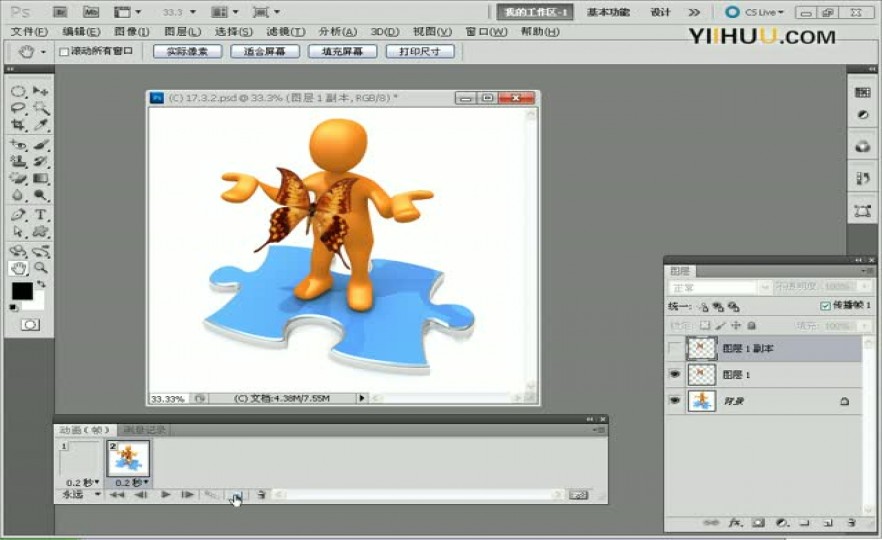Select the Lasso tool

18,107
